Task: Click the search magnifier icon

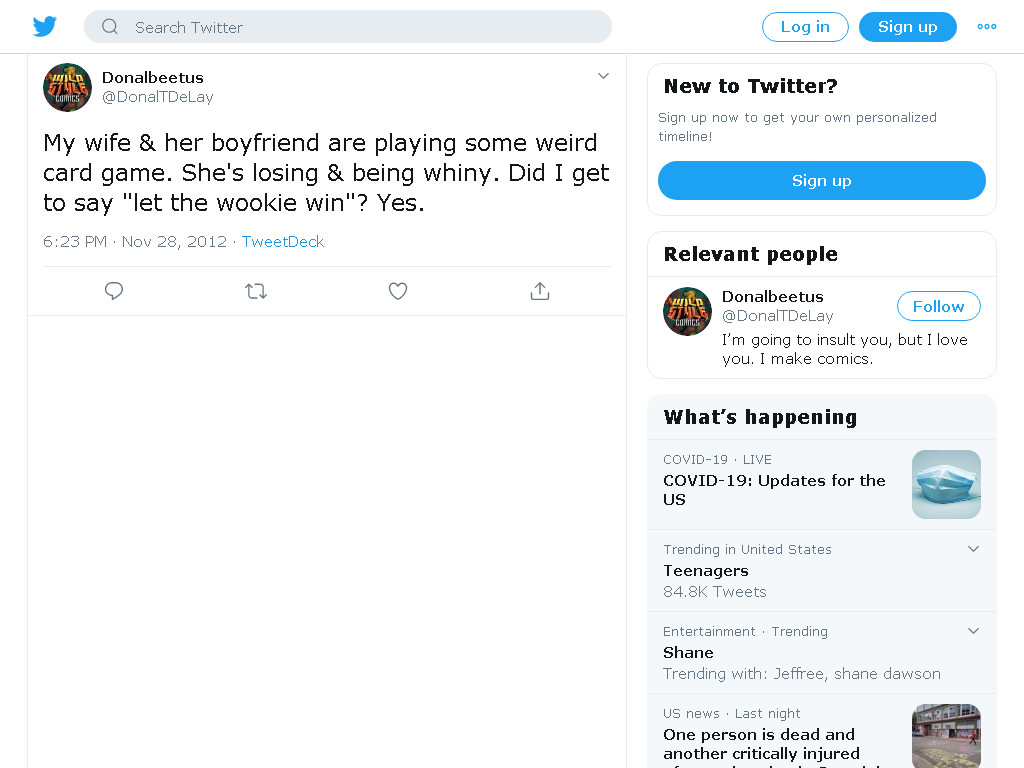Action: click(x=110, y=27)
